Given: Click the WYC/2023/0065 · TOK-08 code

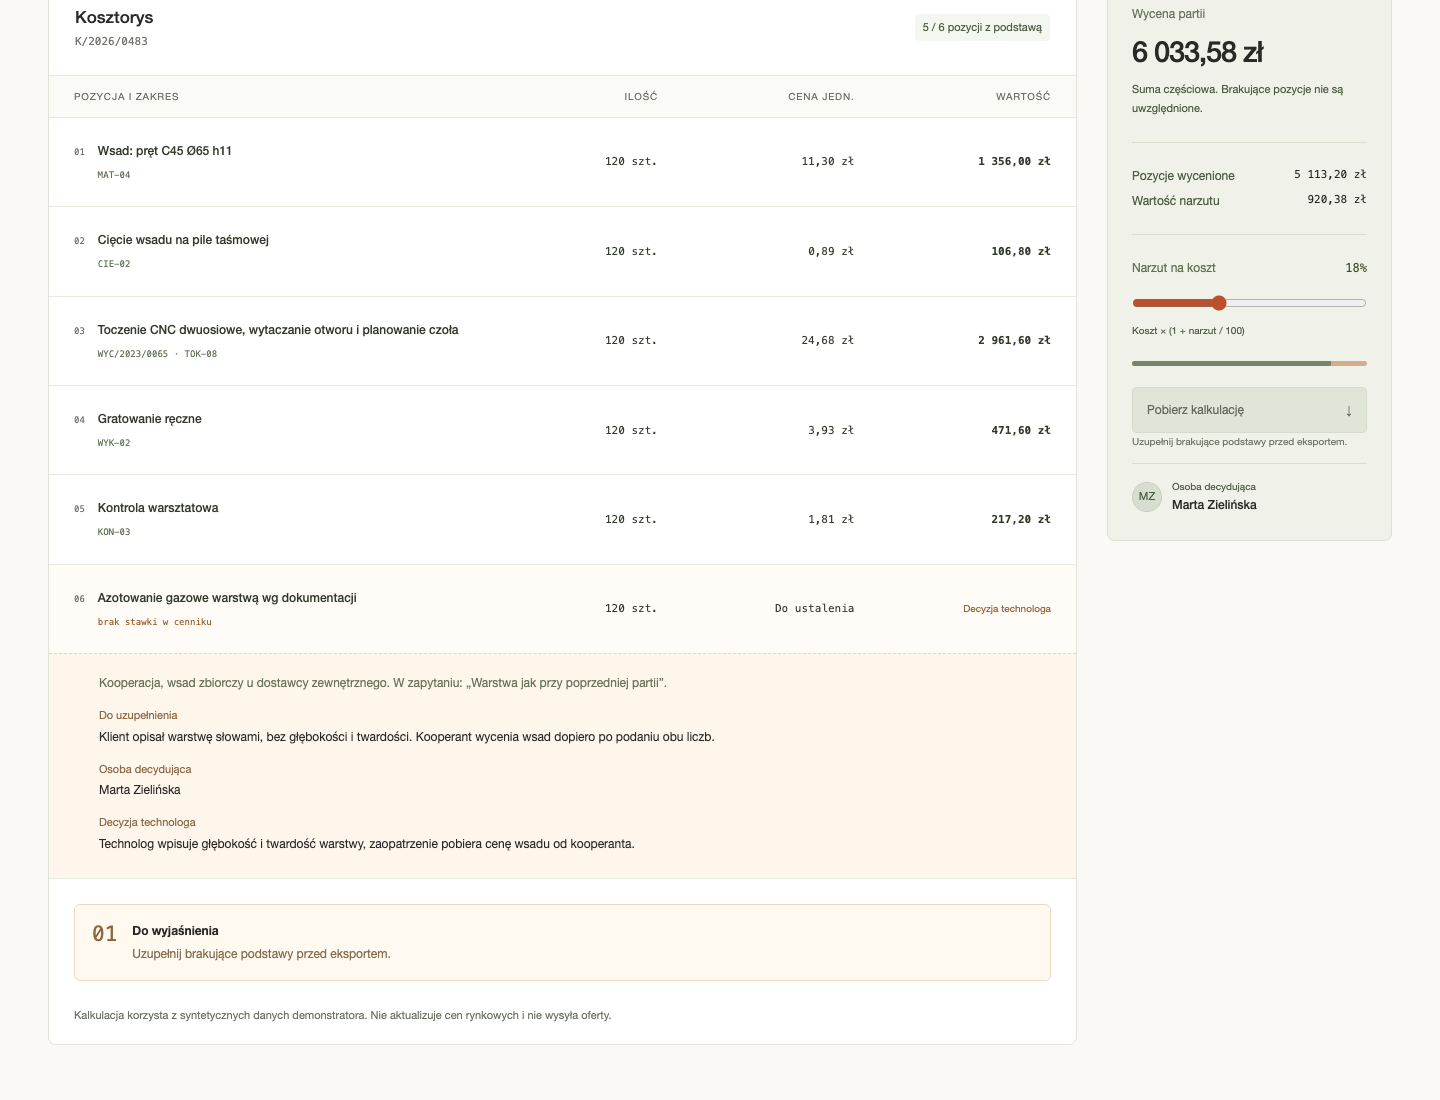Looking at the screenshot, I should point(157,354).
